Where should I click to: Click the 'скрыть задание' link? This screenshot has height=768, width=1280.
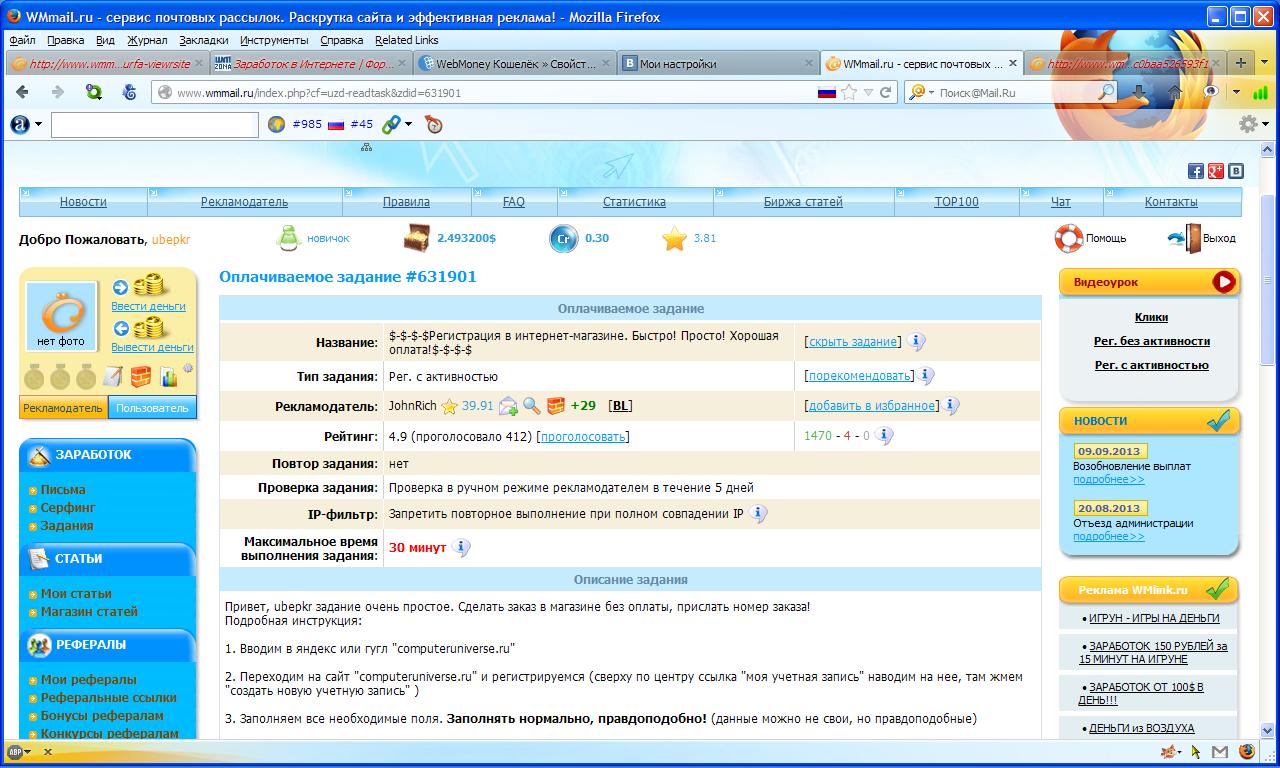853,341
